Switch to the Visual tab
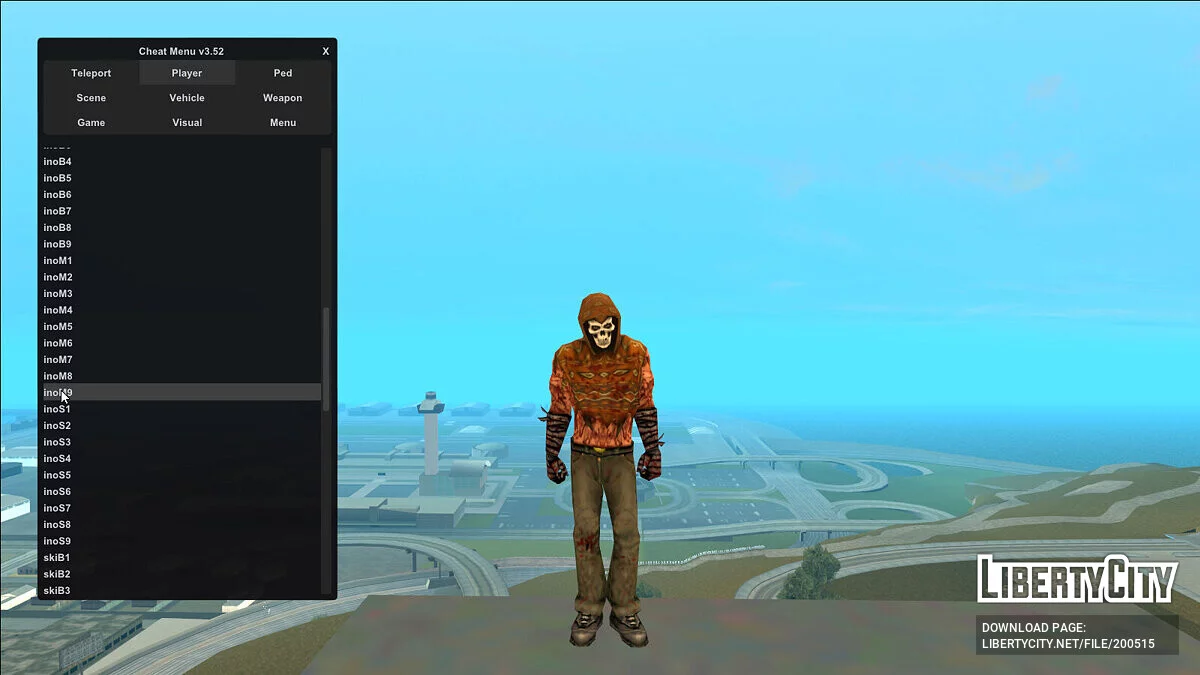The width and height of the screenshot is (1200, 675). (187, 122)
